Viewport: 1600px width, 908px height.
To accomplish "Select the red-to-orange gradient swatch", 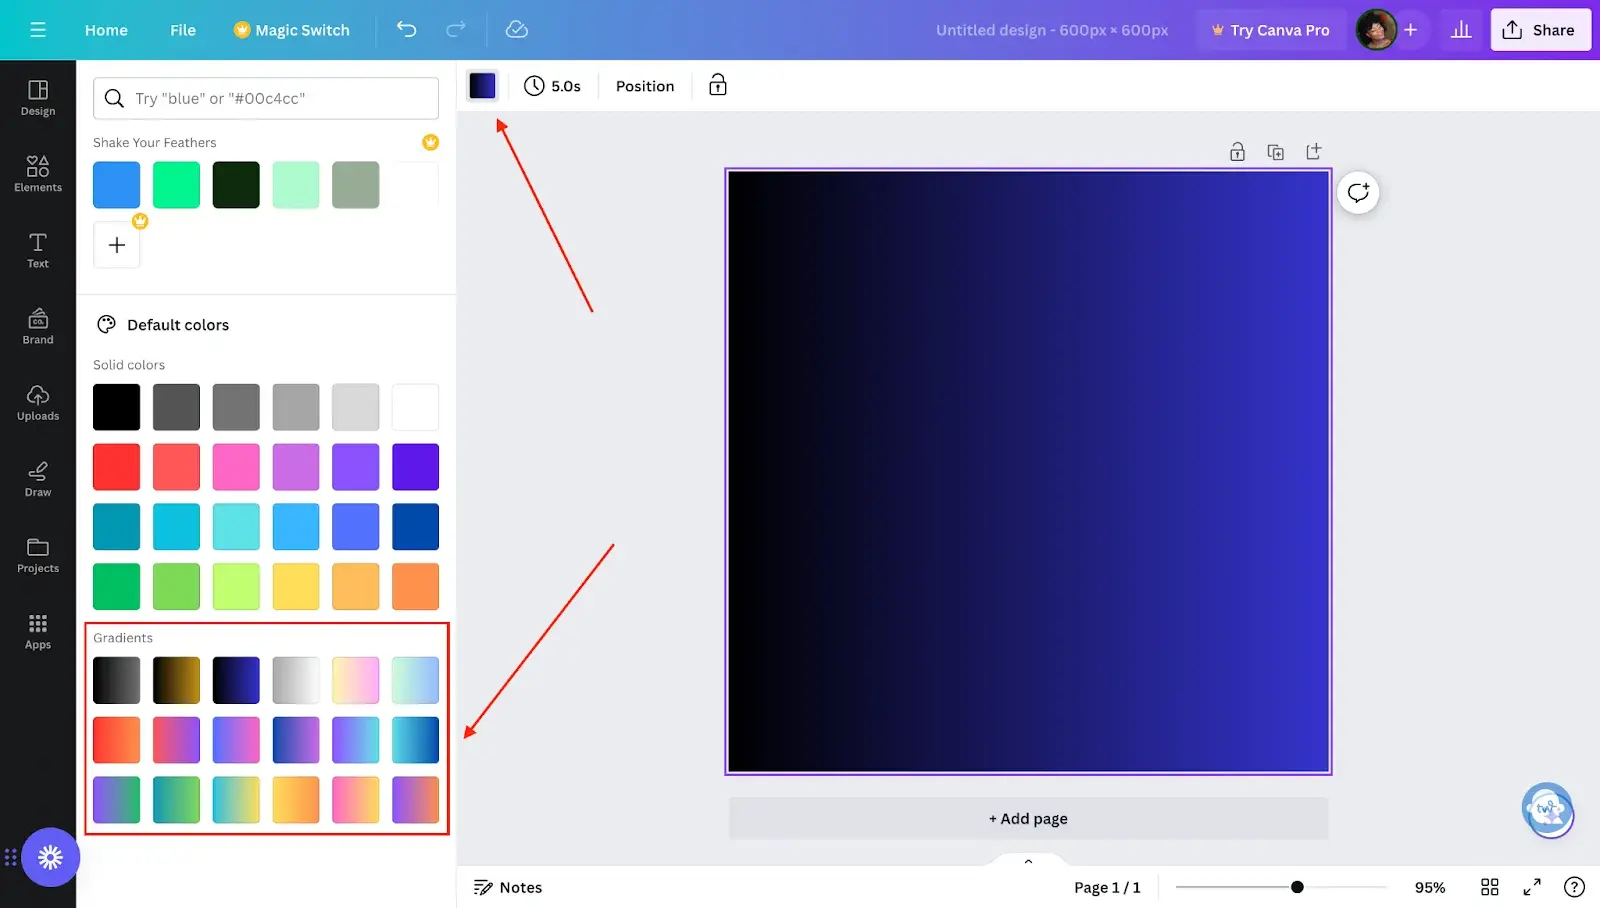I will tap(117, 740).
